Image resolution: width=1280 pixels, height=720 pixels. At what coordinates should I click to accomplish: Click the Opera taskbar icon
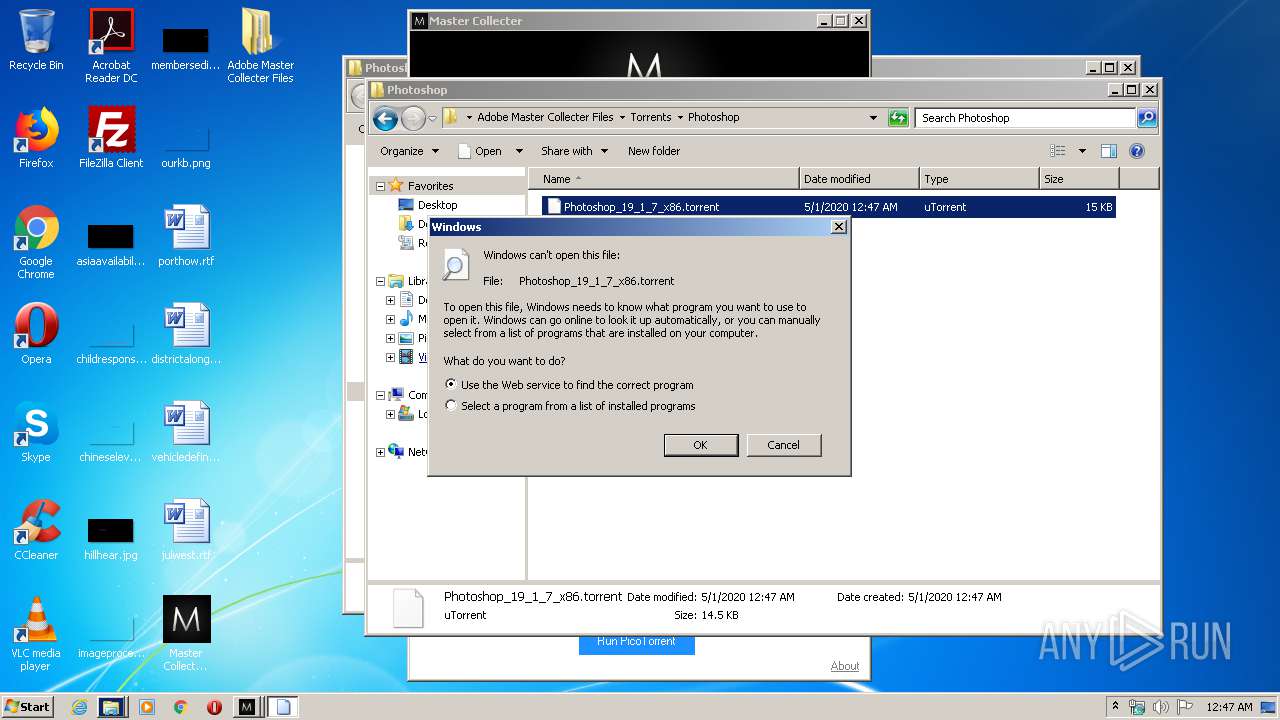tap(214, 707)
